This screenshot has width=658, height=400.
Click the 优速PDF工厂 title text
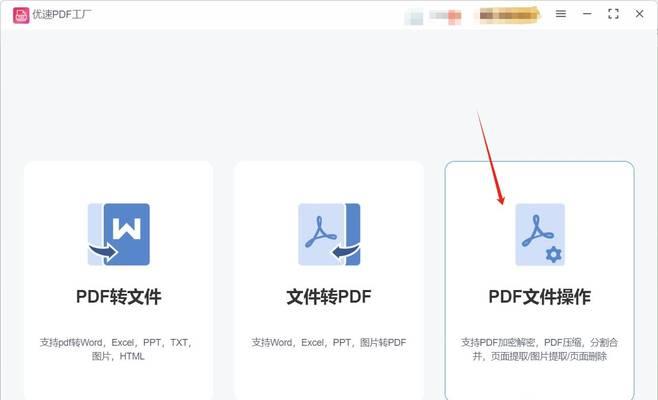click(62, 15)
